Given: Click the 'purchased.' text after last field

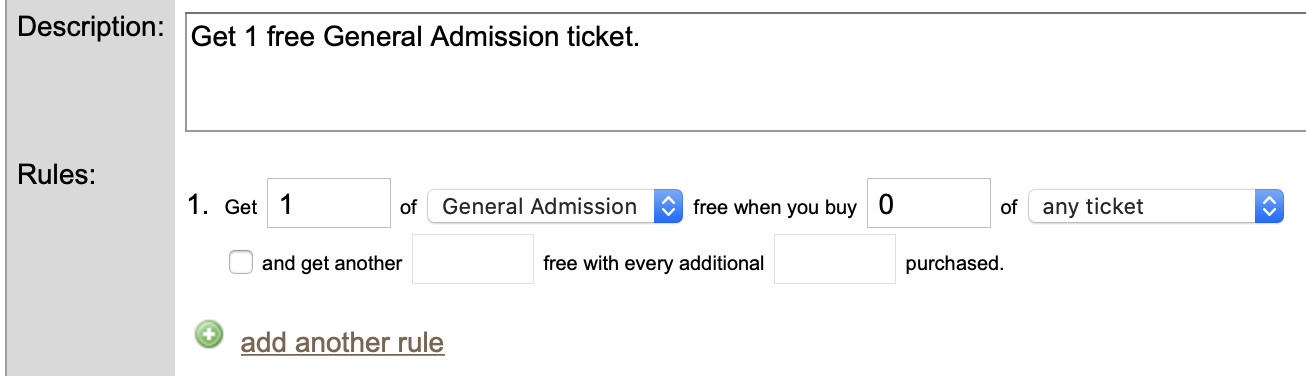Looking at the screenshot, I should pyautogui.click(x=954, y=264).
